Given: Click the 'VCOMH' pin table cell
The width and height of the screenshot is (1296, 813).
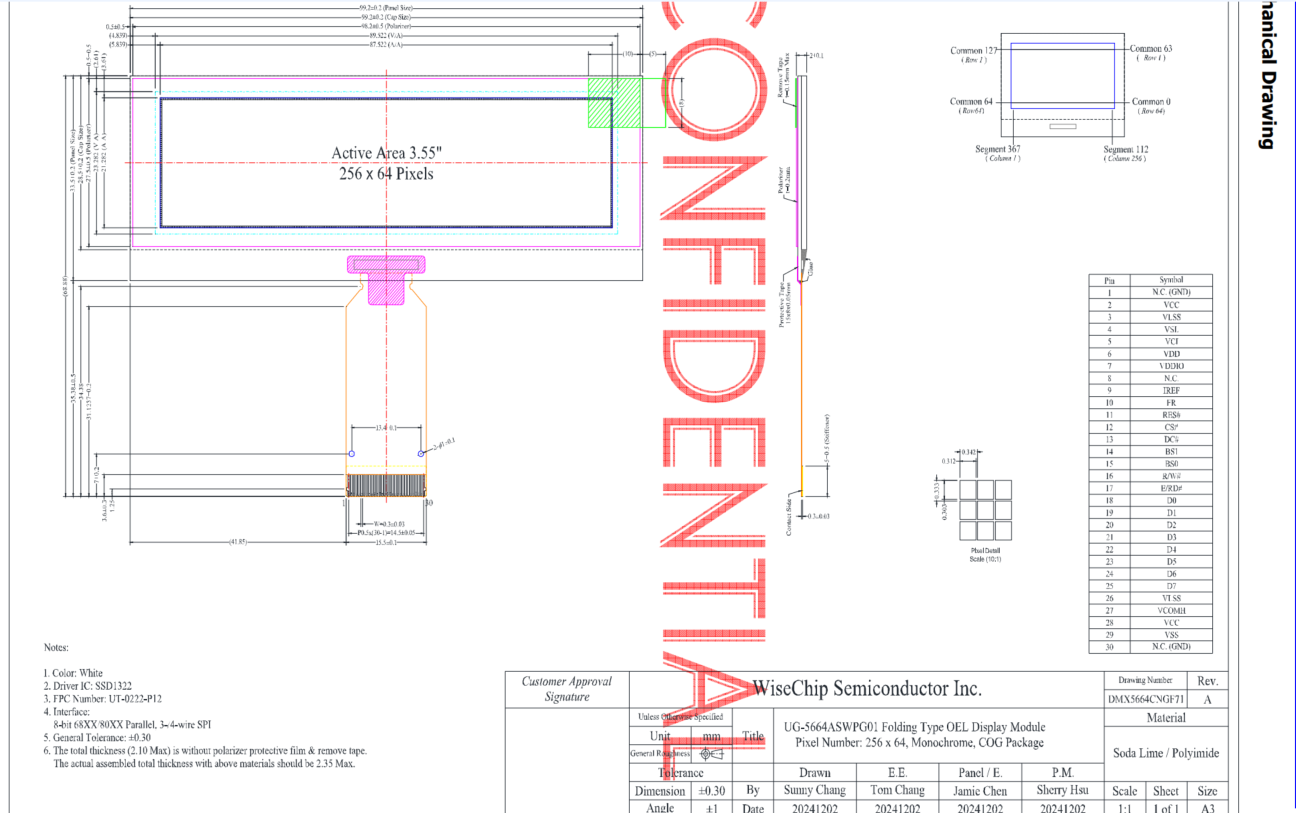Looking at the screenshot, I should tap(1171, 610).
